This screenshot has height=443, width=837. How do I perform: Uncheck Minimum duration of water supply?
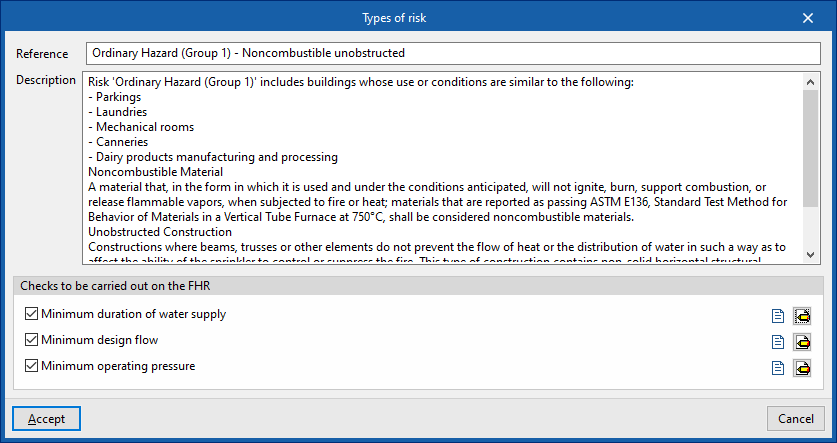point(32,315)
